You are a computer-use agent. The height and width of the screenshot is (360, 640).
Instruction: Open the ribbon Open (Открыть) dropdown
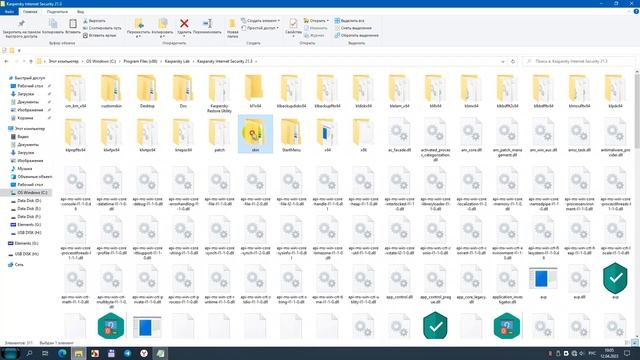click(316, 20)
